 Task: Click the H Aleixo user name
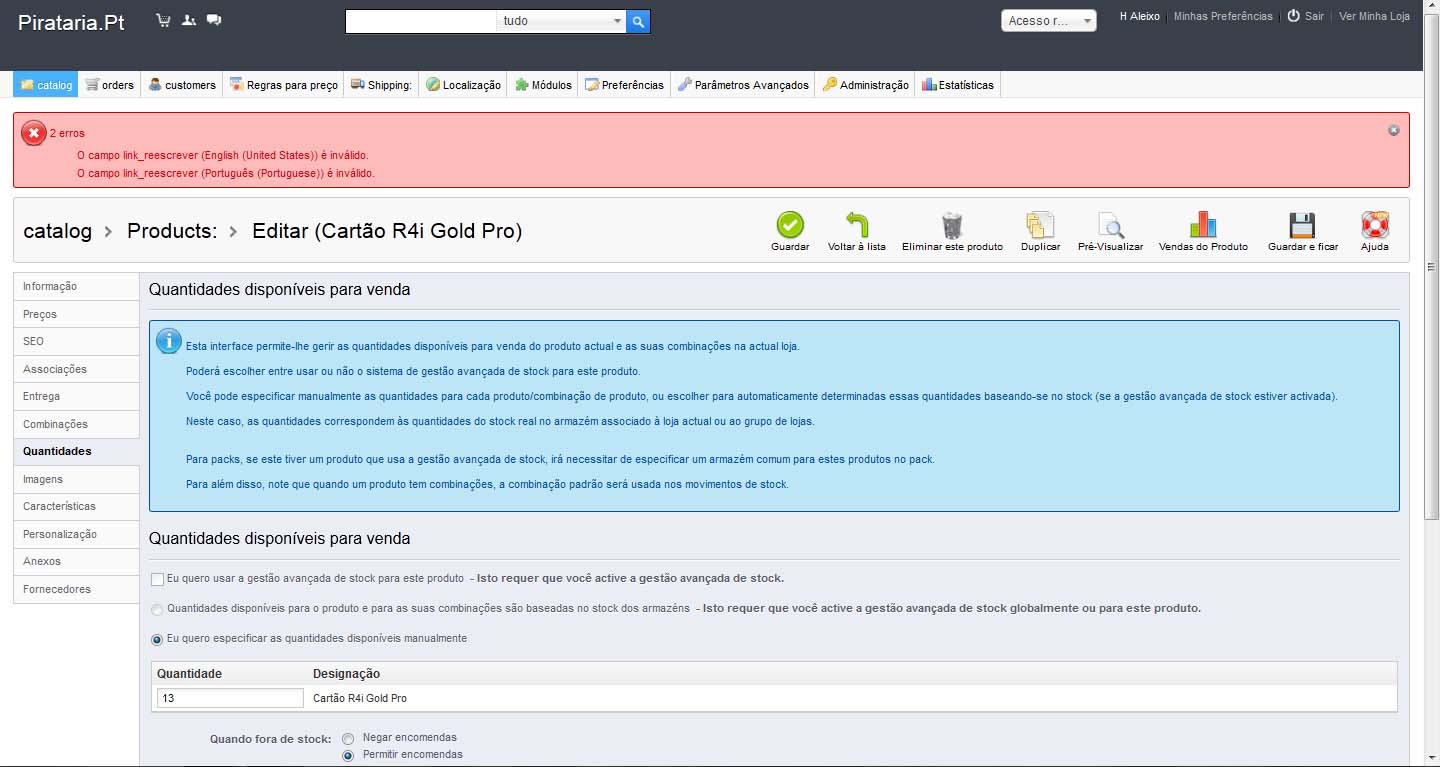1140,16
